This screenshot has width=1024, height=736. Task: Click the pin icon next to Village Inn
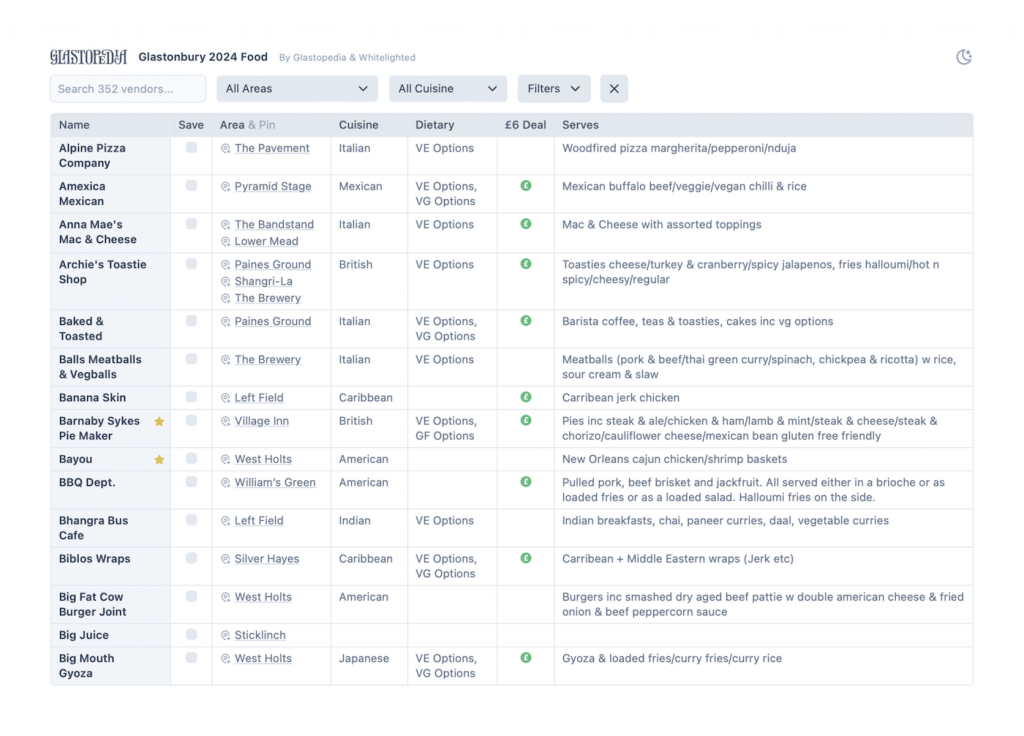225,421
